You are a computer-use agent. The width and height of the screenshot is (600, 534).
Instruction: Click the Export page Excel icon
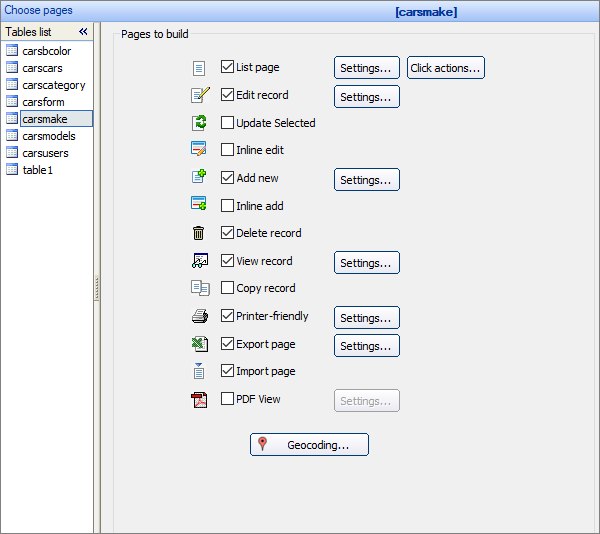[200, 344]
